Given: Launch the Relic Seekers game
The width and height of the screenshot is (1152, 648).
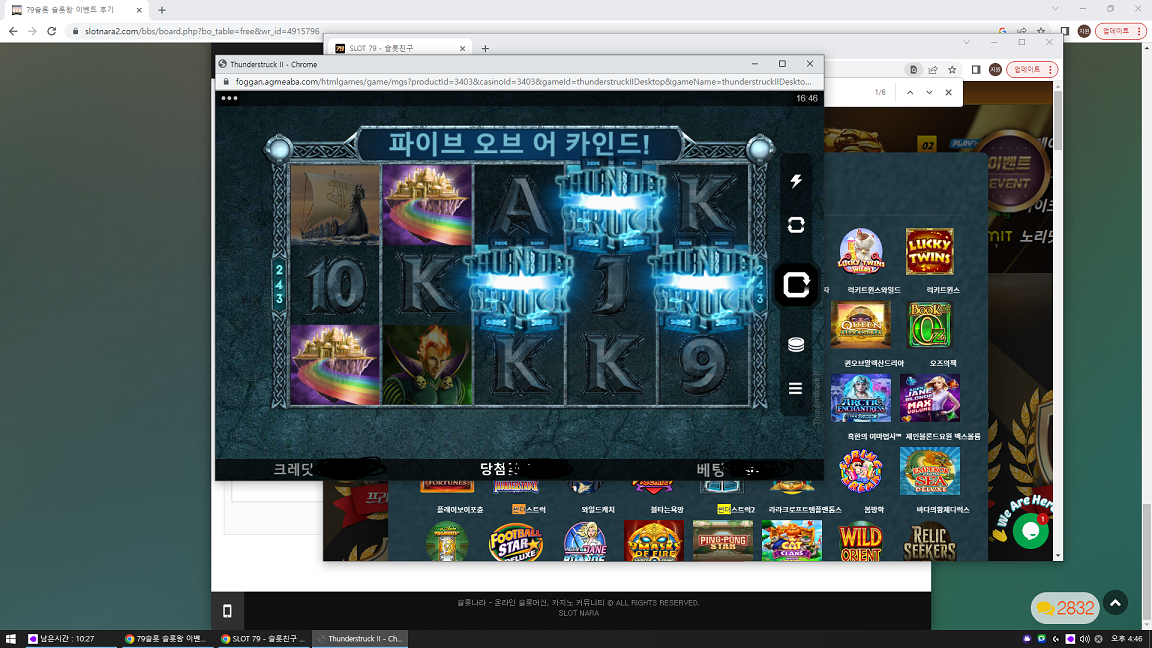Looking at the screenshot, I should (929, 541).
